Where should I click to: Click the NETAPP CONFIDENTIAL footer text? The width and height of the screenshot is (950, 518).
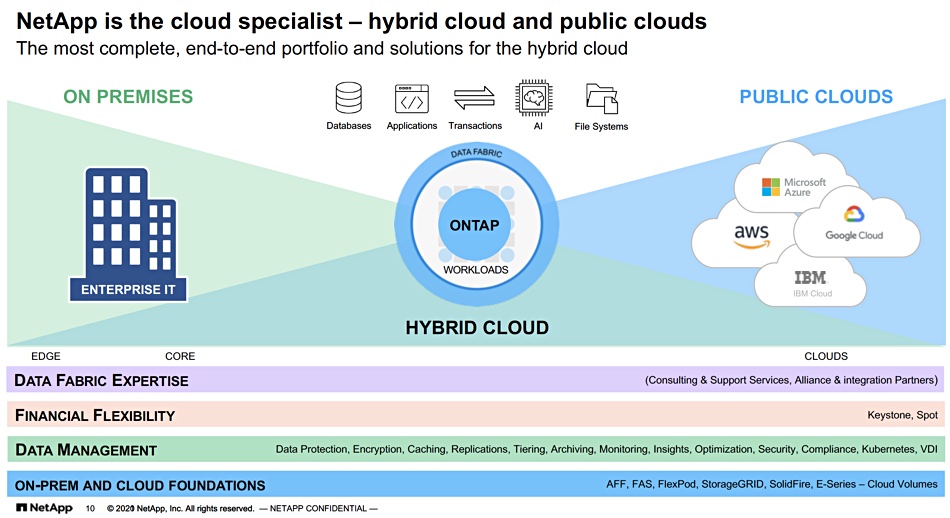coord(318,508)
